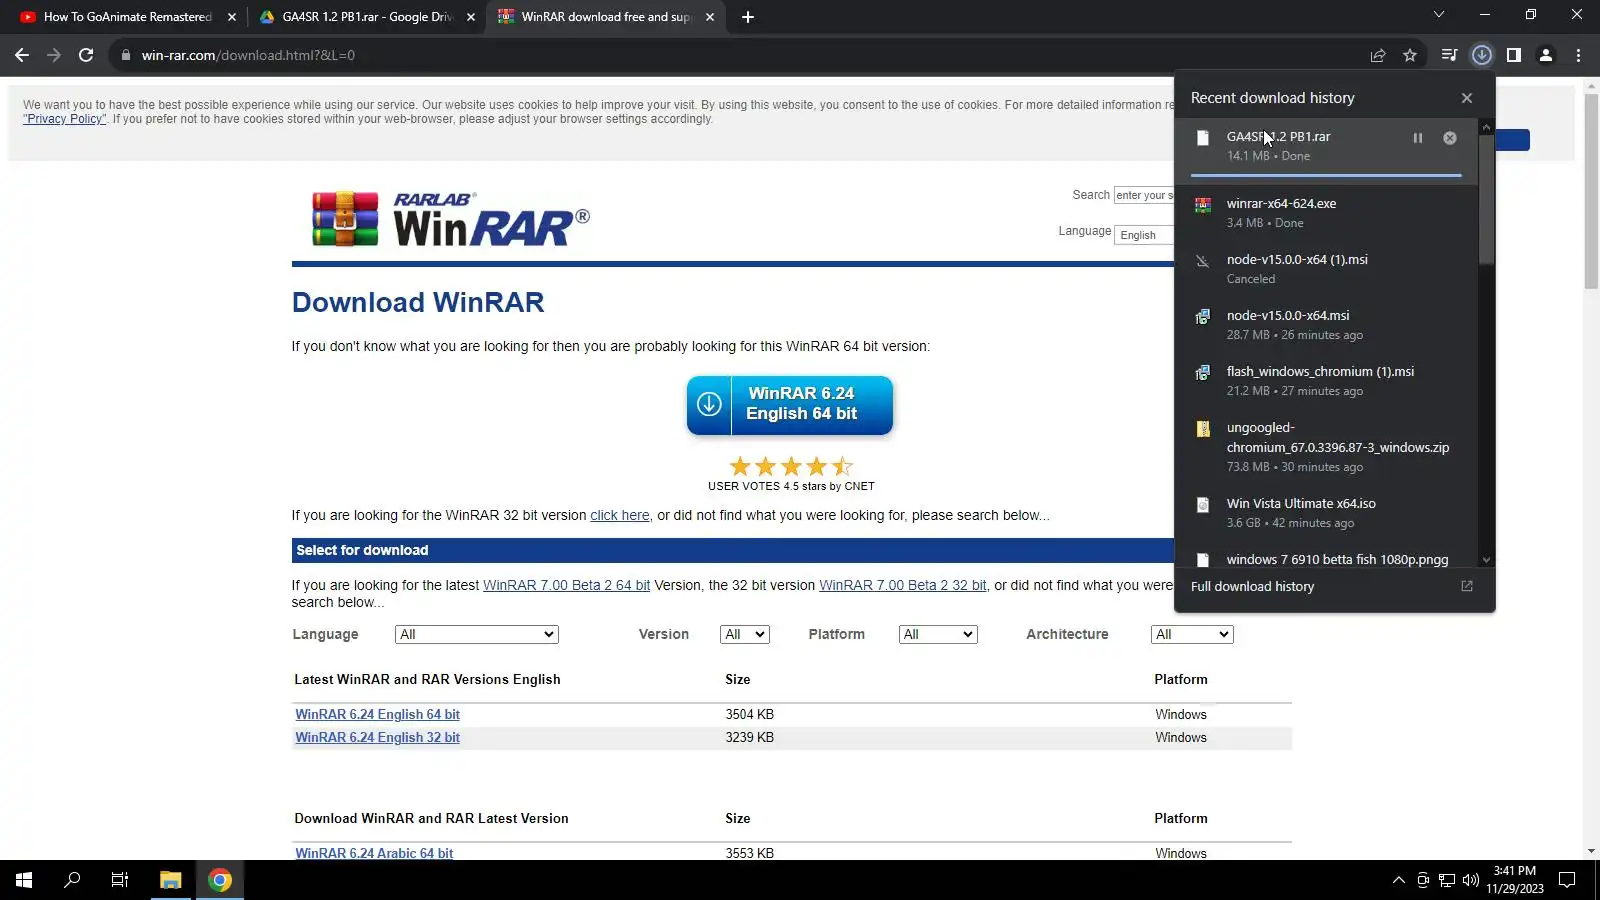Screen dimensions: 1600x900
Task: Open the network icon in system tray
Action: [x=1446, y=880]
